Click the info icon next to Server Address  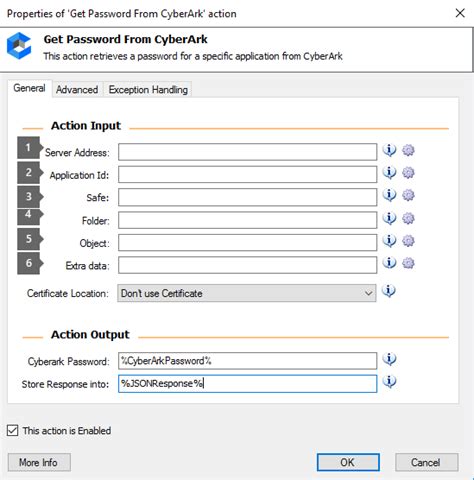click(x=389, y=150)
